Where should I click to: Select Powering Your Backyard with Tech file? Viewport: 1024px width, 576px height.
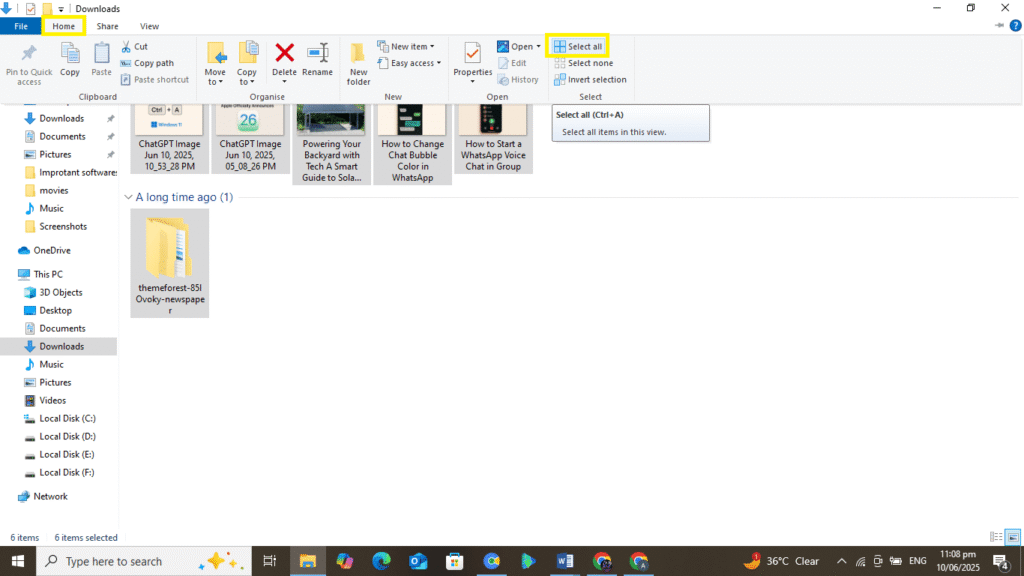332,144
